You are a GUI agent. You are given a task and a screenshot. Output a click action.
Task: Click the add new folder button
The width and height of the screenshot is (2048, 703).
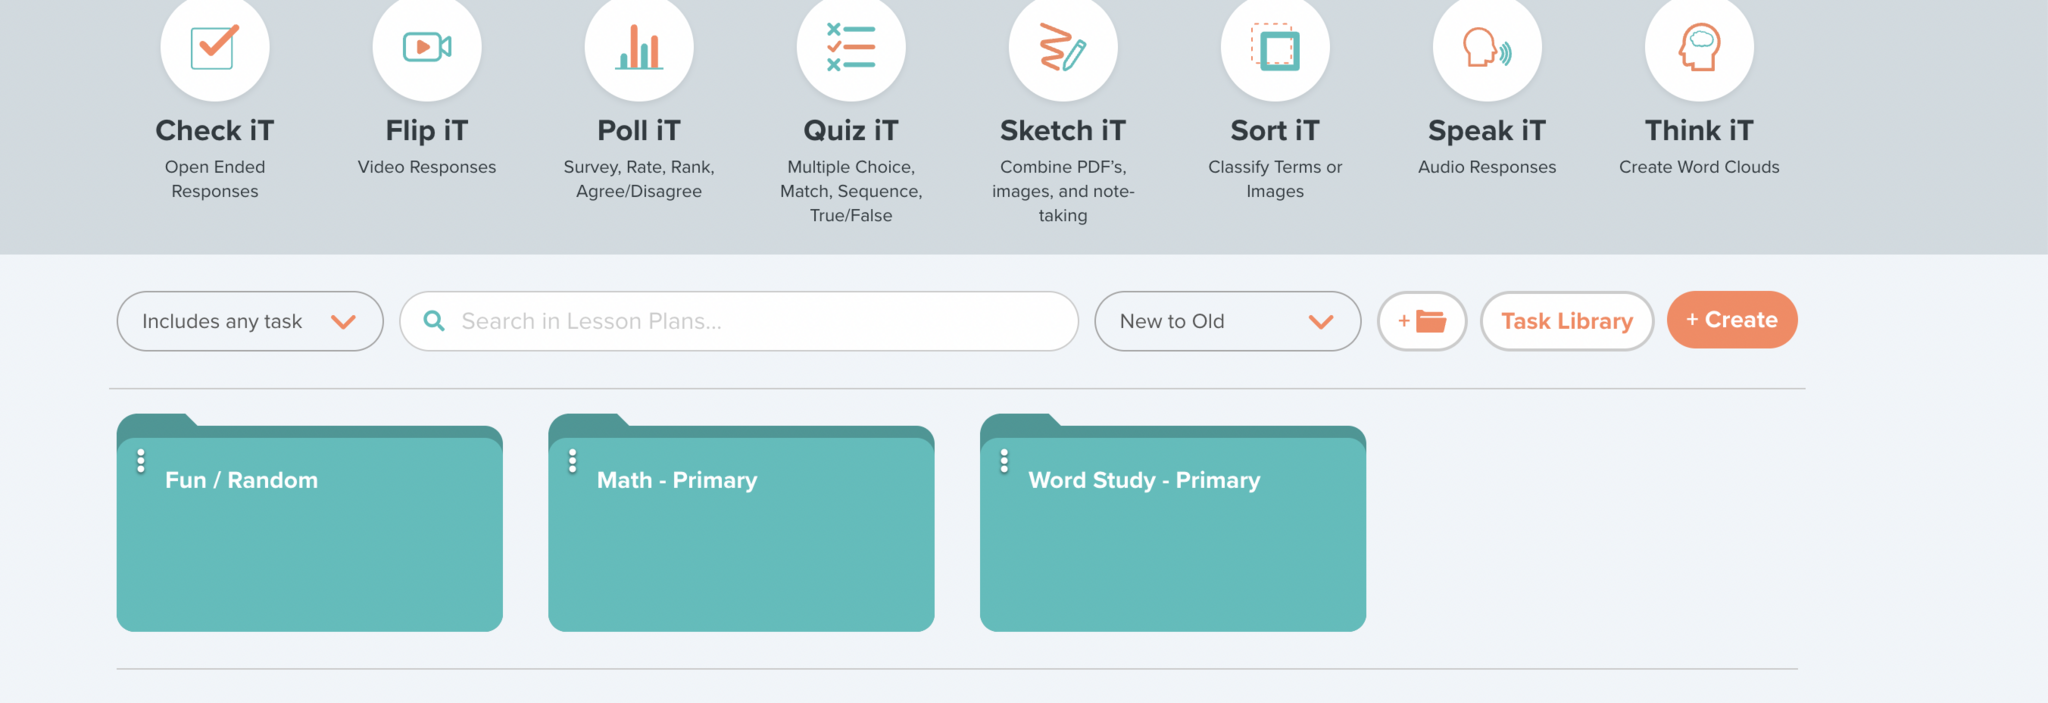tap(1422, 321)
